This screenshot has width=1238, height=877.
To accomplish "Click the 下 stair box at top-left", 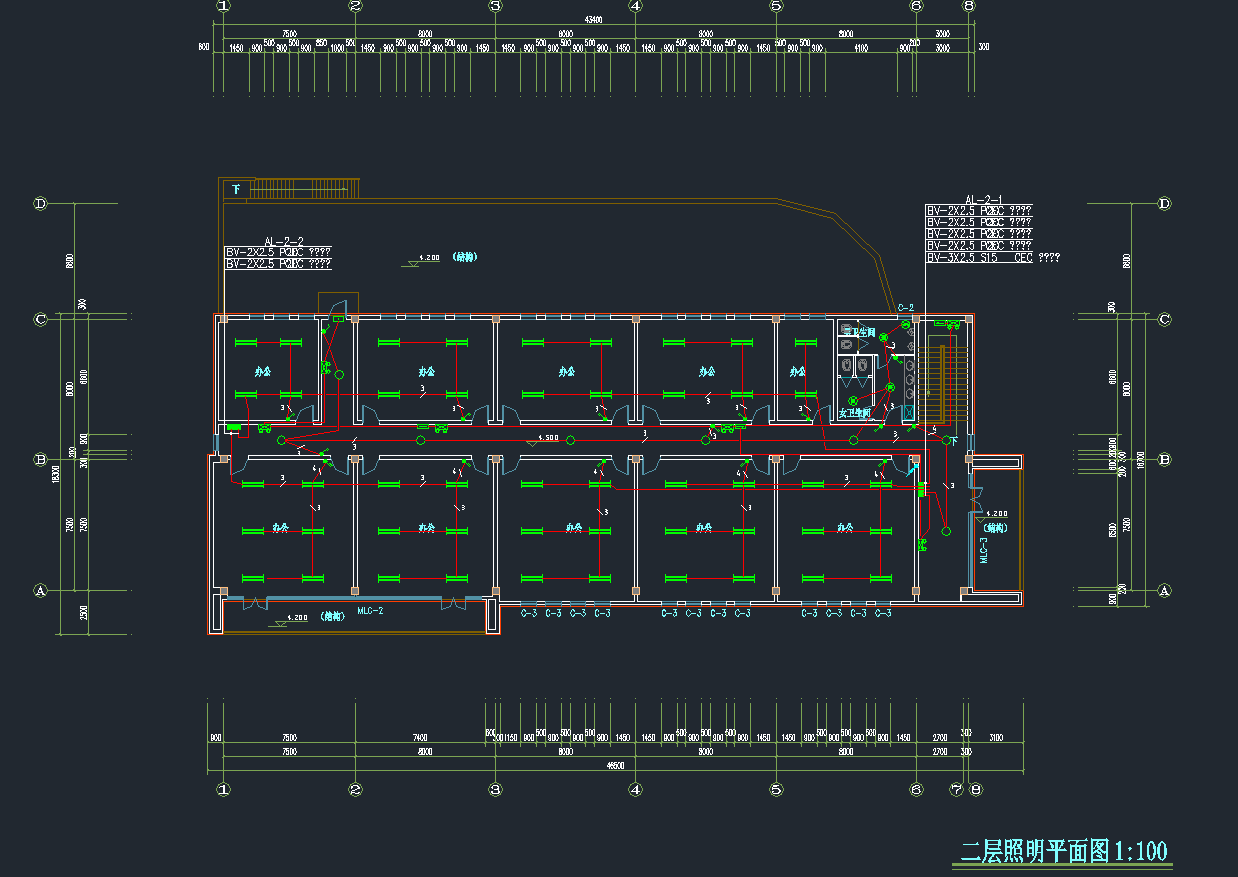I will click(237, 188).
